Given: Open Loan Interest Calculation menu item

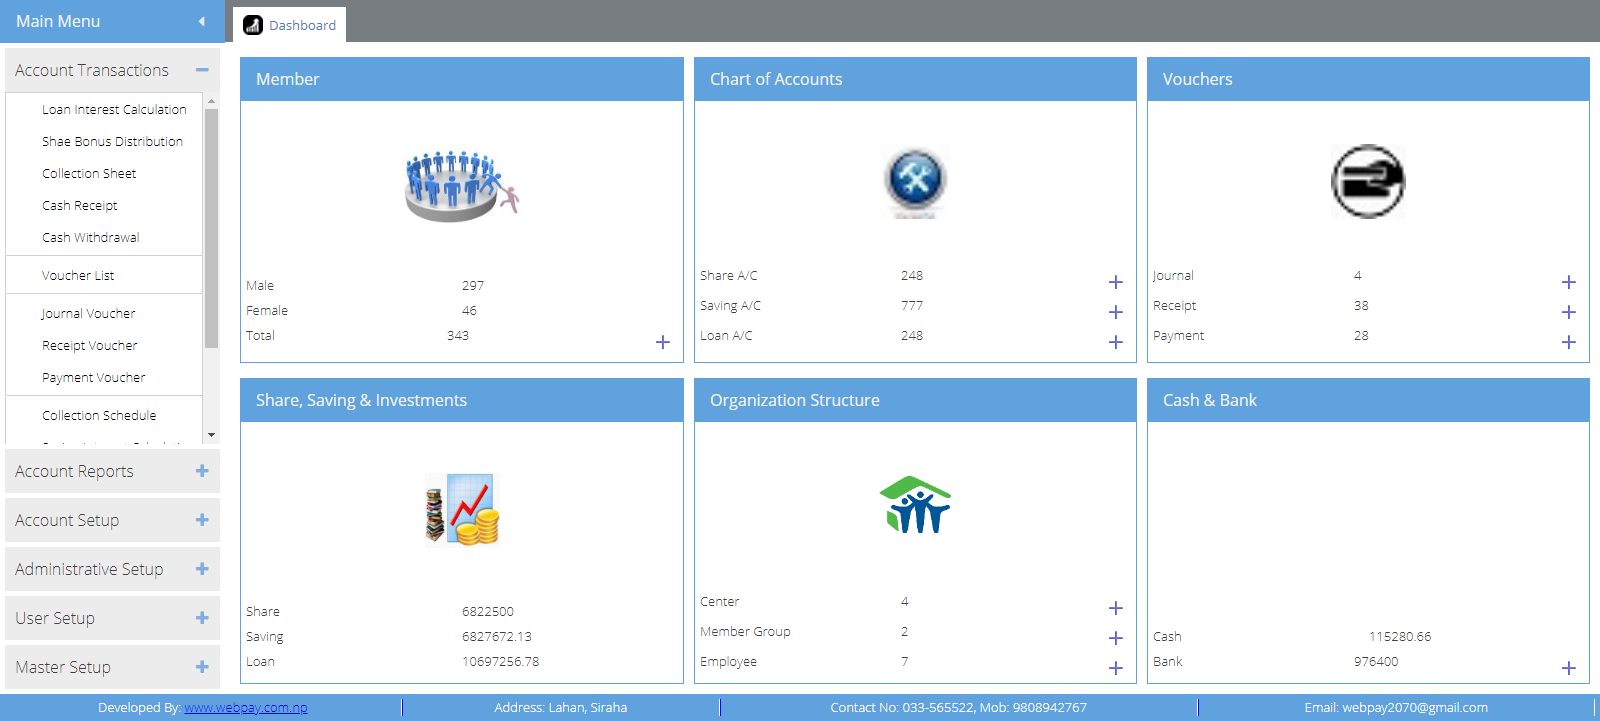Looking at the screenshot, I should coord(114,110).
